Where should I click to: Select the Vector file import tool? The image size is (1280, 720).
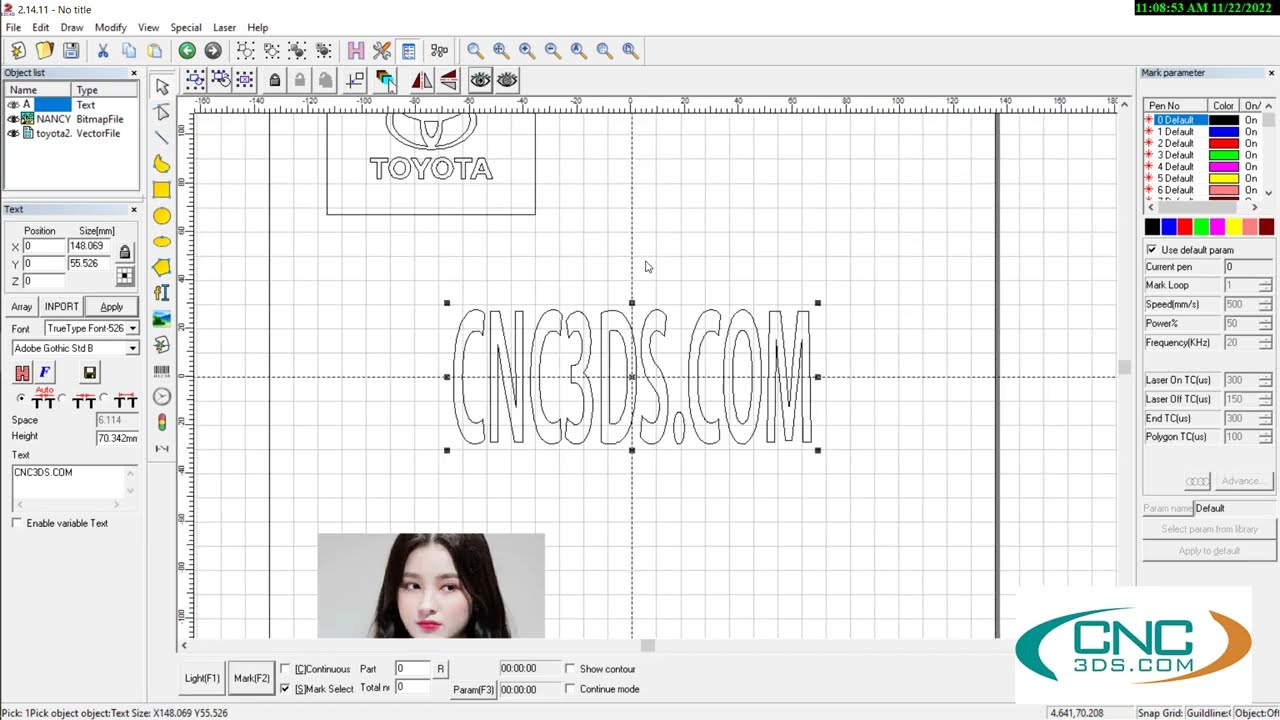162,345
